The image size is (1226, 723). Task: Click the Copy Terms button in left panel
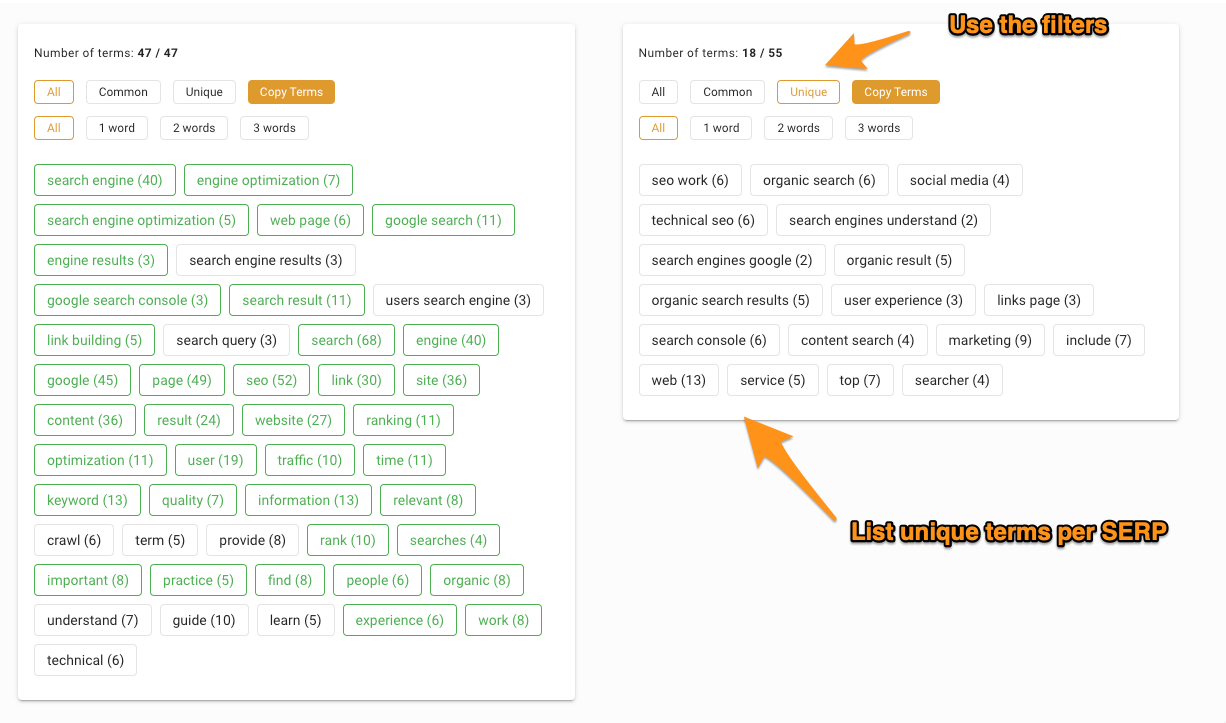(290, 91)
